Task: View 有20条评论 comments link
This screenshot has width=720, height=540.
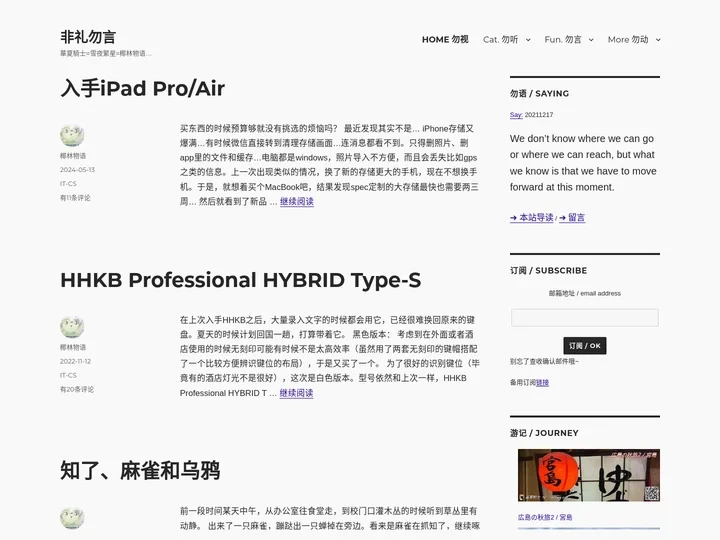Action: (77, 389)
